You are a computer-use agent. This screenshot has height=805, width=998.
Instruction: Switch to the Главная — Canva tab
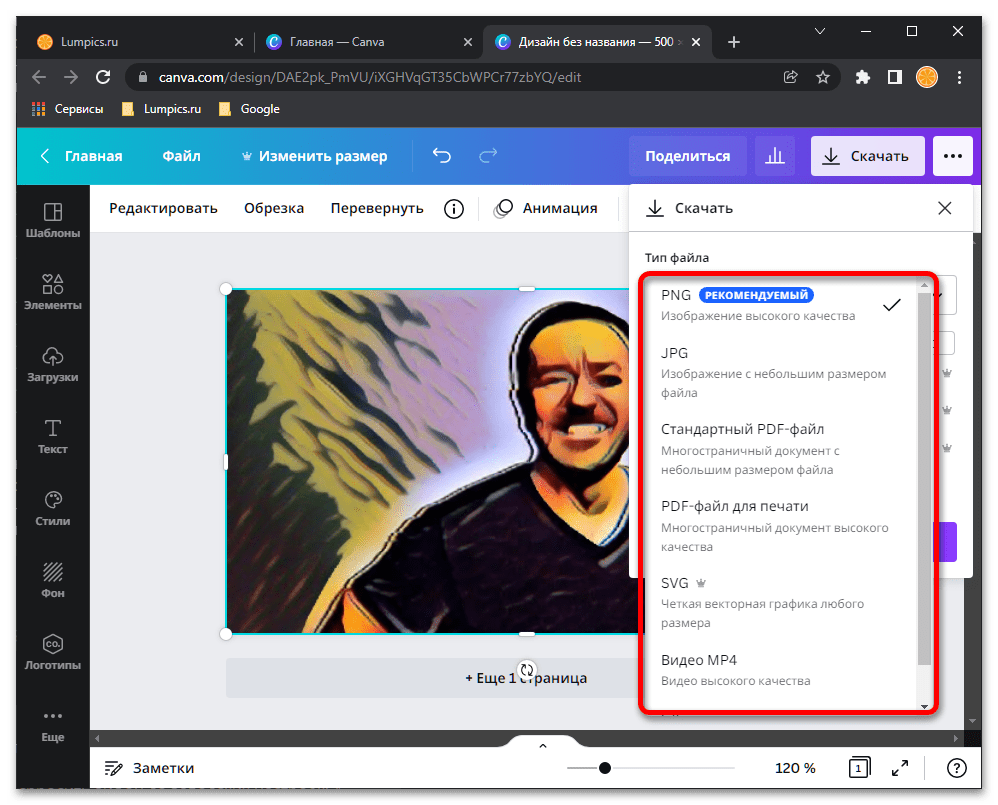(x=337, y=42)
